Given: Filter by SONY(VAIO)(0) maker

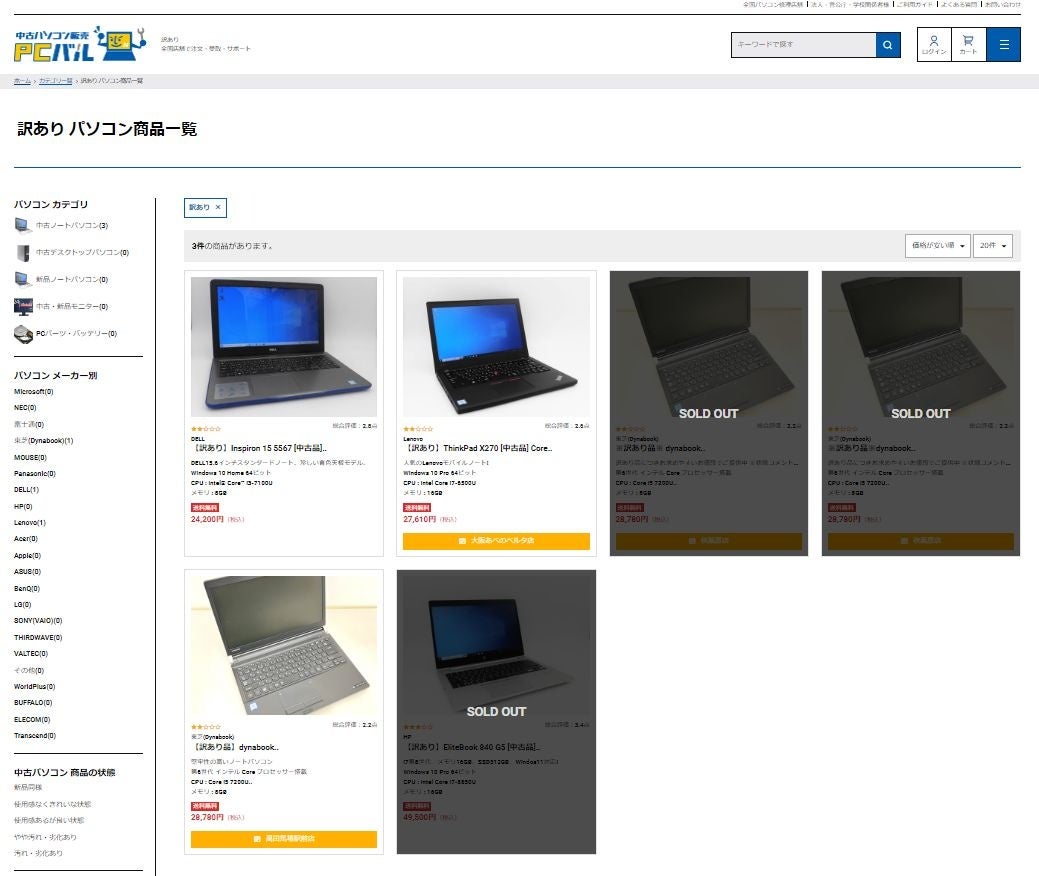Looking at the screenshot, I should [38, 621].
